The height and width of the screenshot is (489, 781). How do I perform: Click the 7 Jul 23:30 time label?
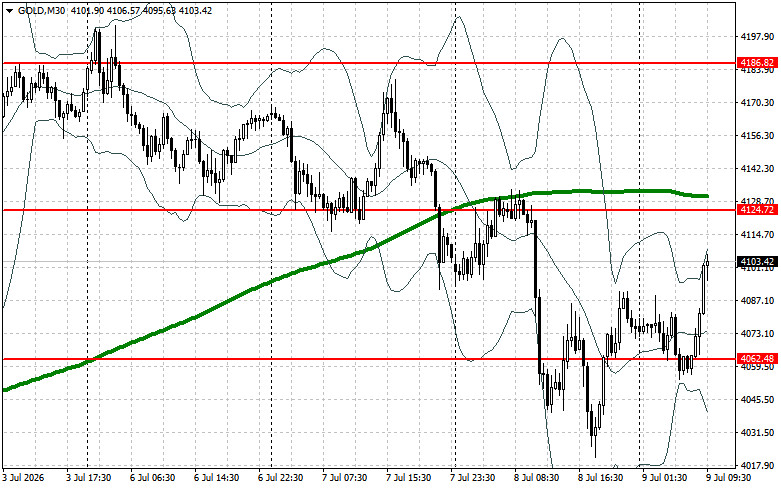click(473, 478)
